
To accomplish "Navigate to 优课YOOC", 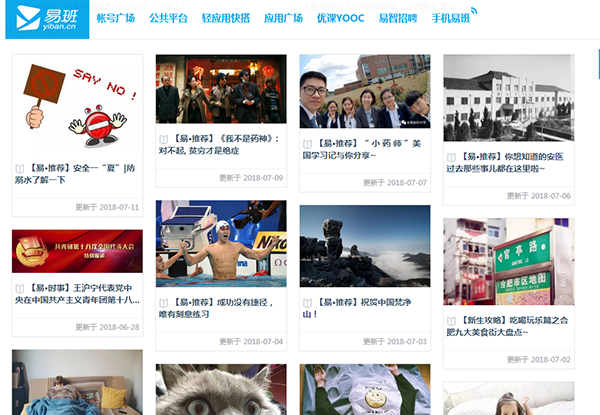I will (x=340, y=19).
